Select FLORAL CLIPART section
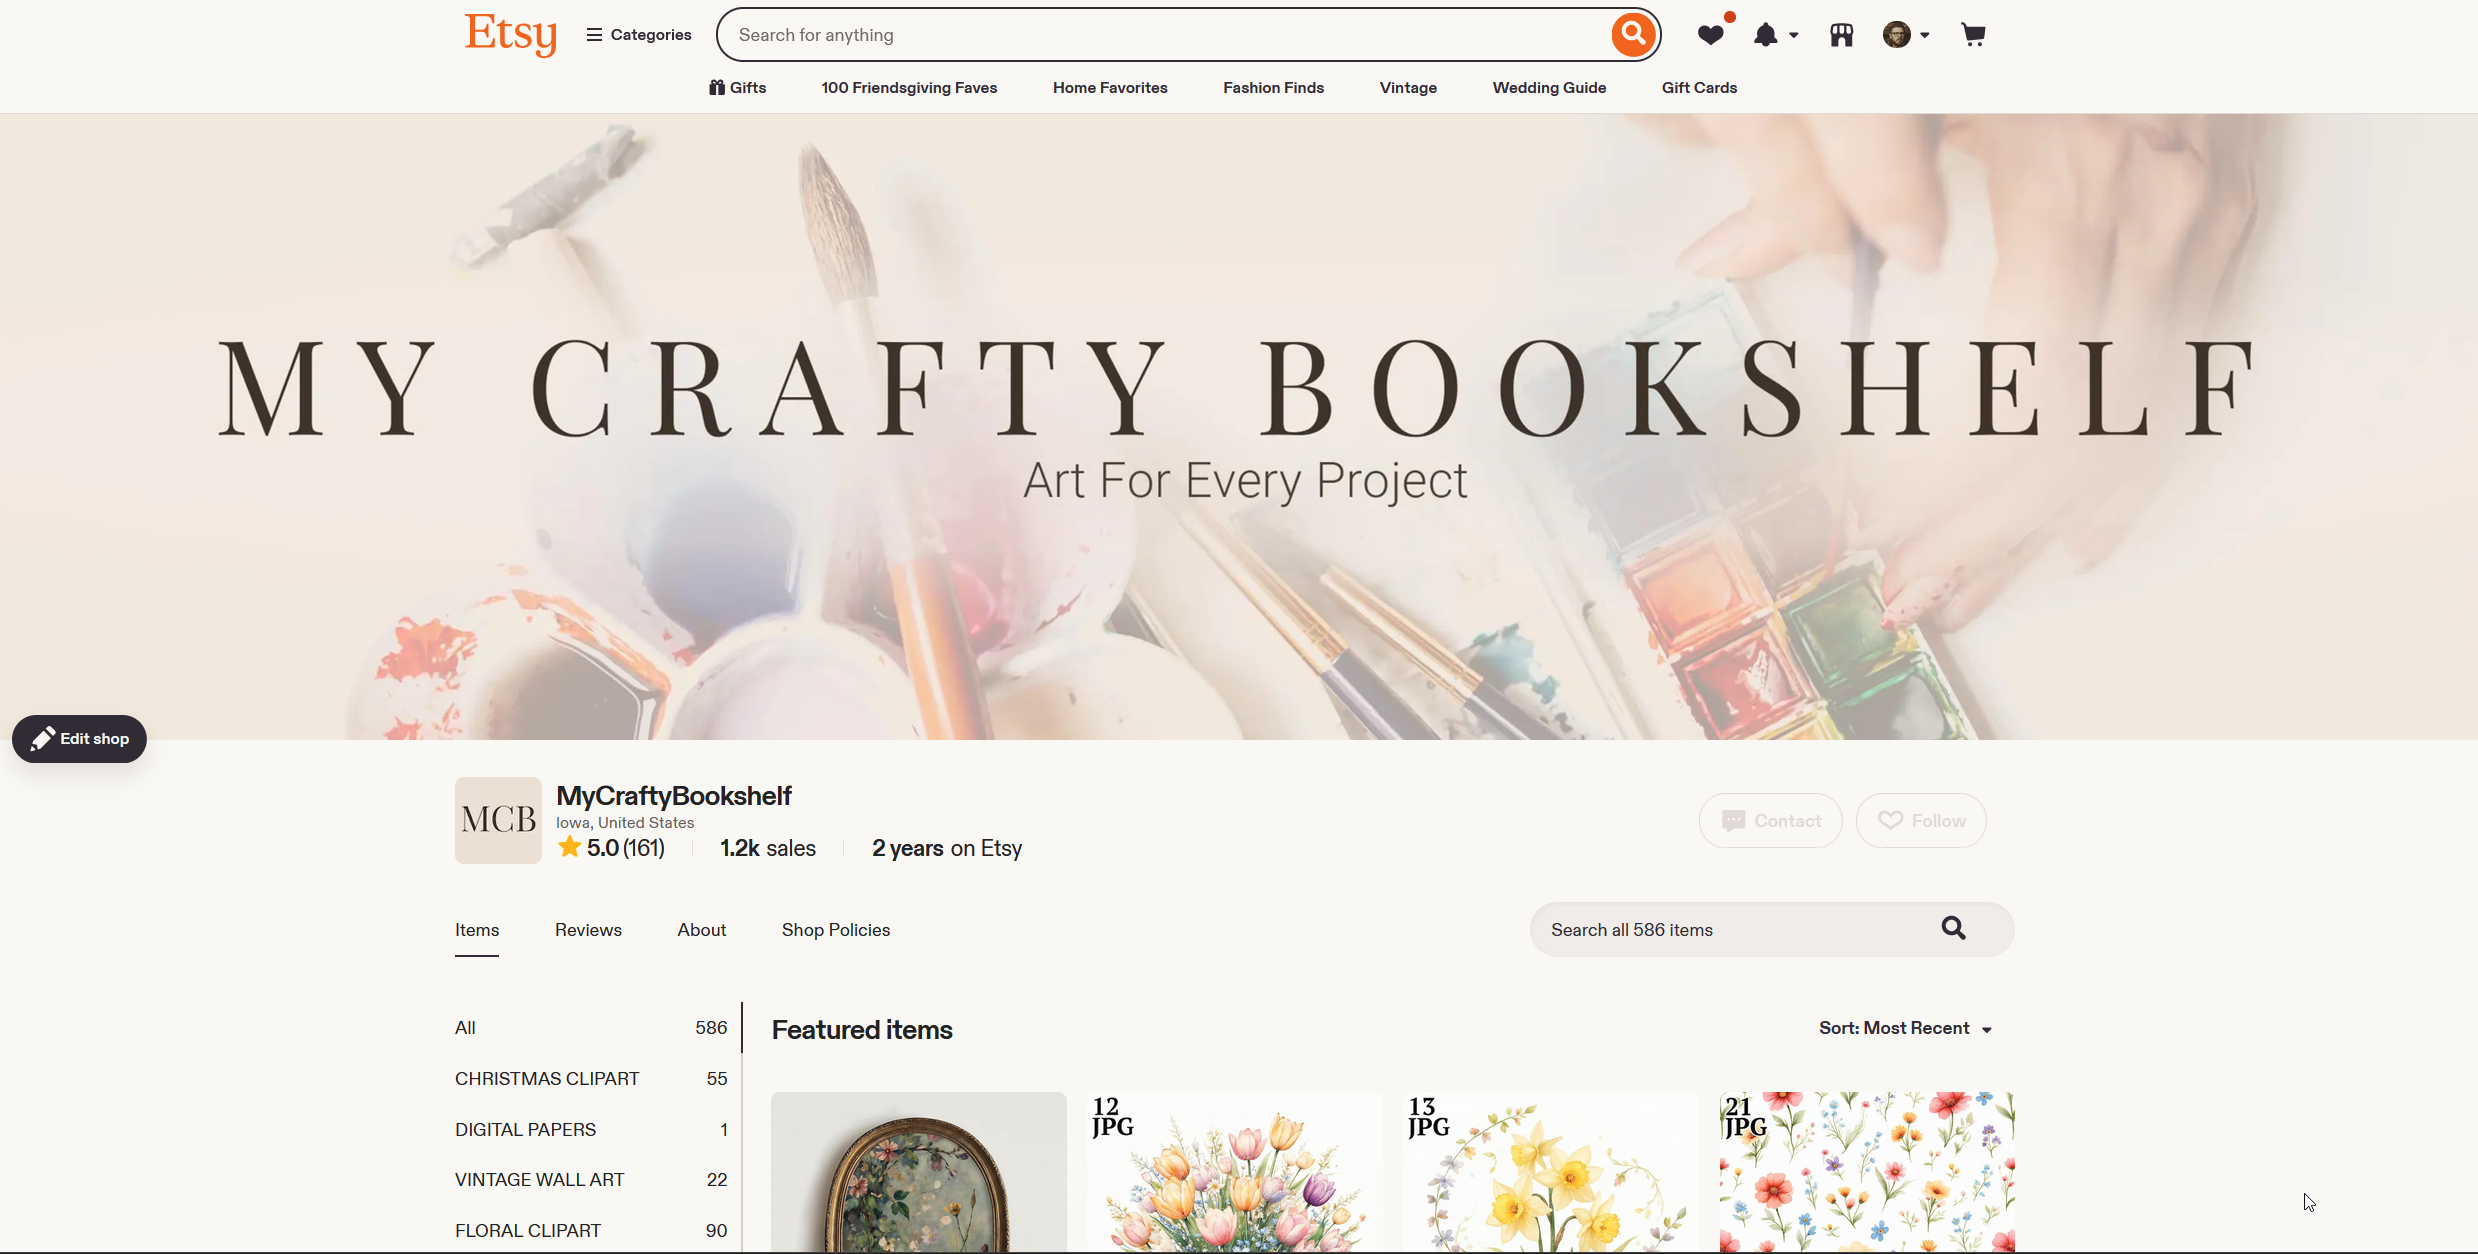 click(591, 1231)
